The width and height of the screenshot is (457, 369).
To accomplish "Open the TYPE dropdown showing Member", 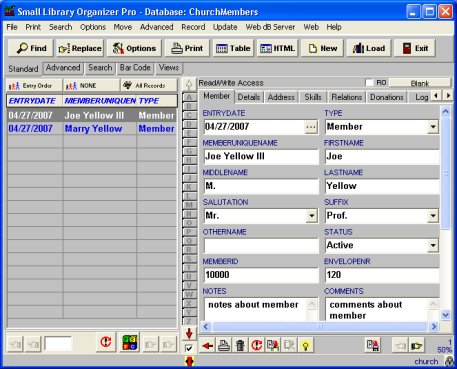I will [x=433, y=127].
